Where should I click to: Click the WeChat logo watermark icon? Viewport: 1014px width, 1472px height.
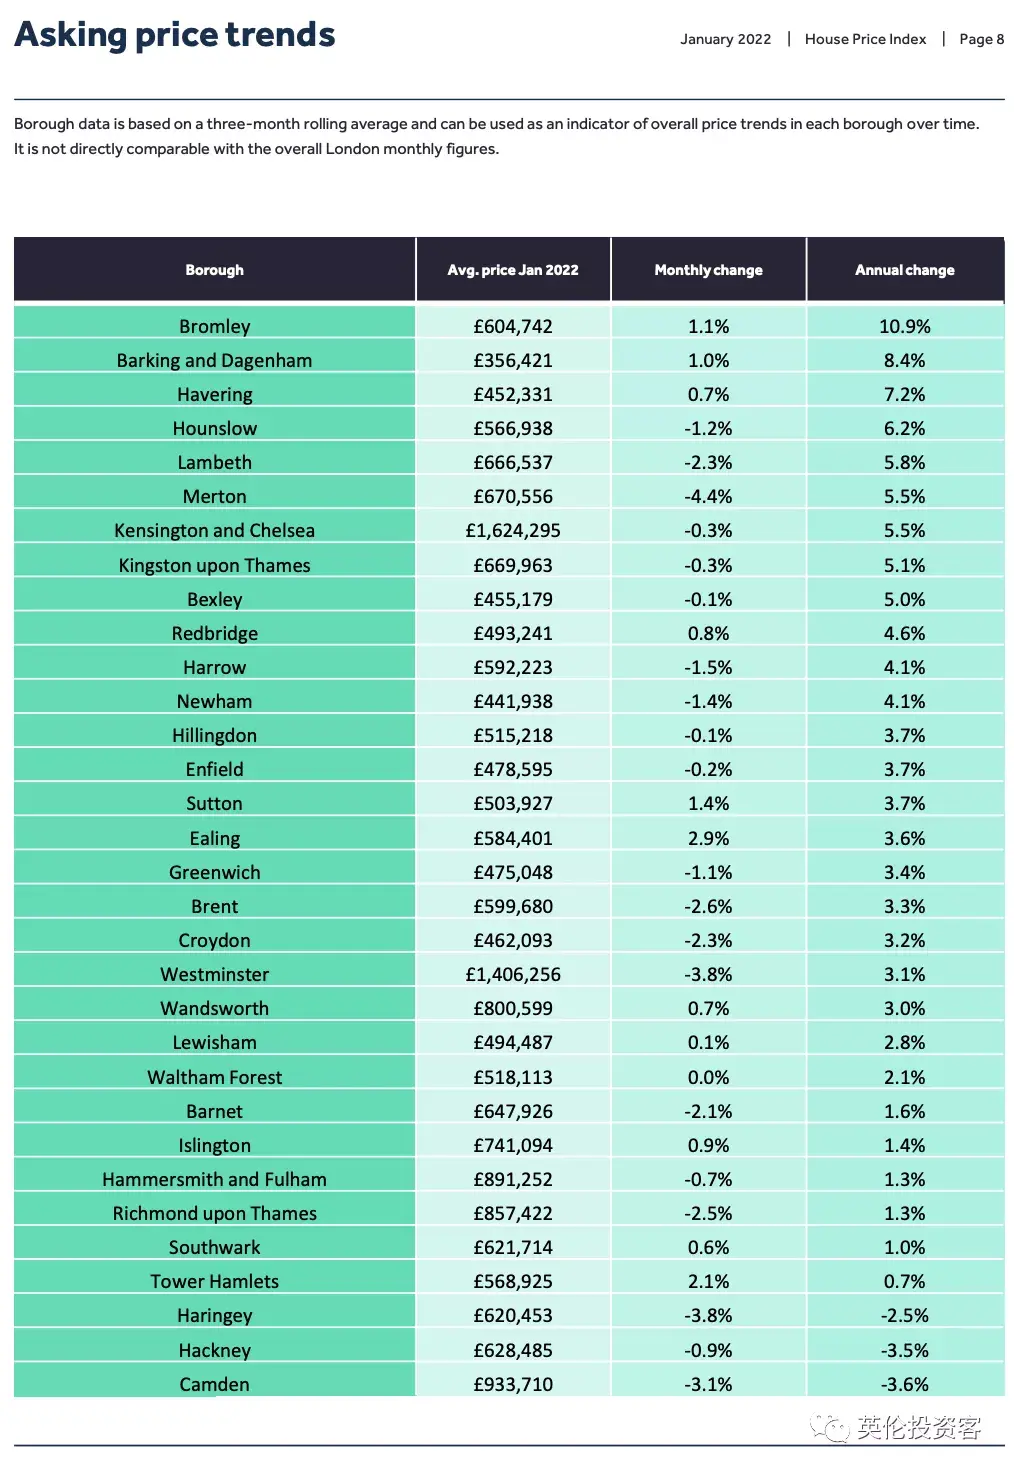tap(829, 1428)
